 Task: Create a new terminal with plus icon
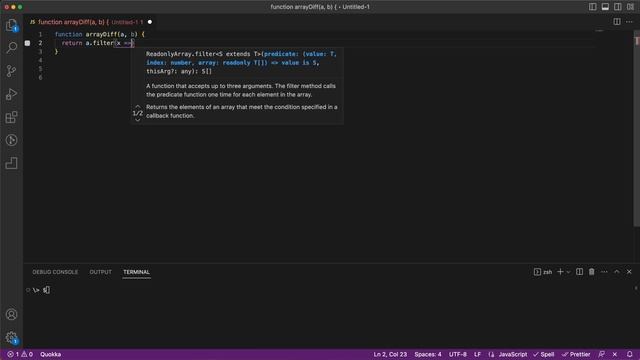click(x=560, y=272)
